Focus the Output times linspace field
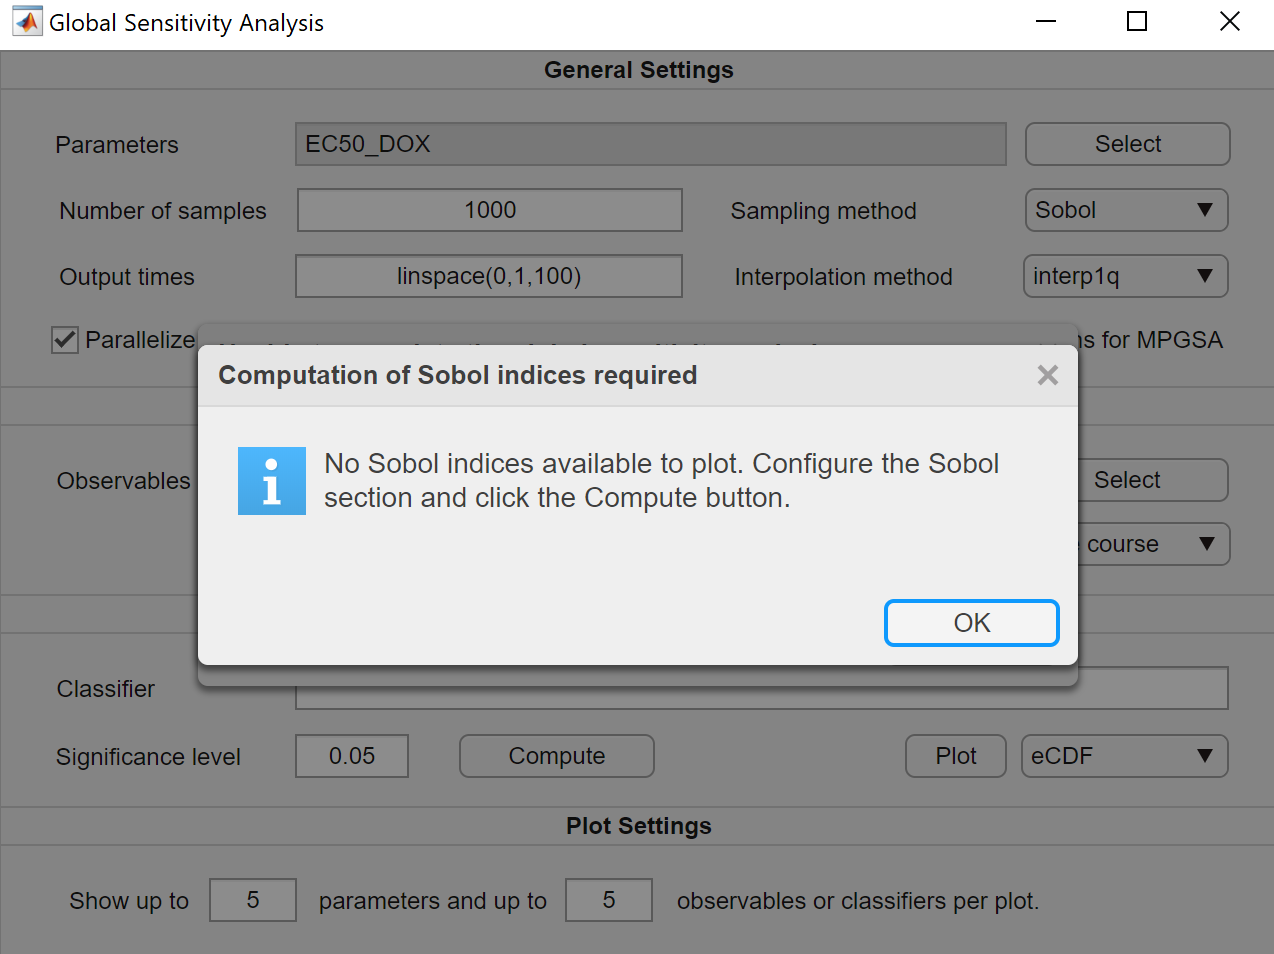 489,276
